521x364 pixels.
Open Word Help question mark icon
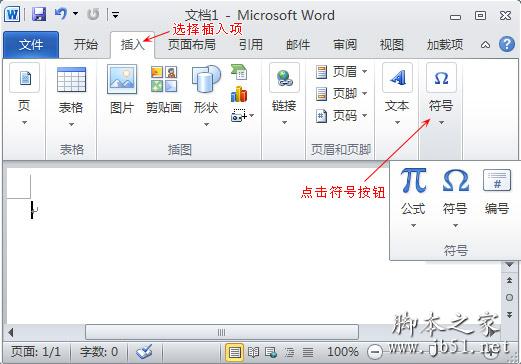click(x=507, y=44)
